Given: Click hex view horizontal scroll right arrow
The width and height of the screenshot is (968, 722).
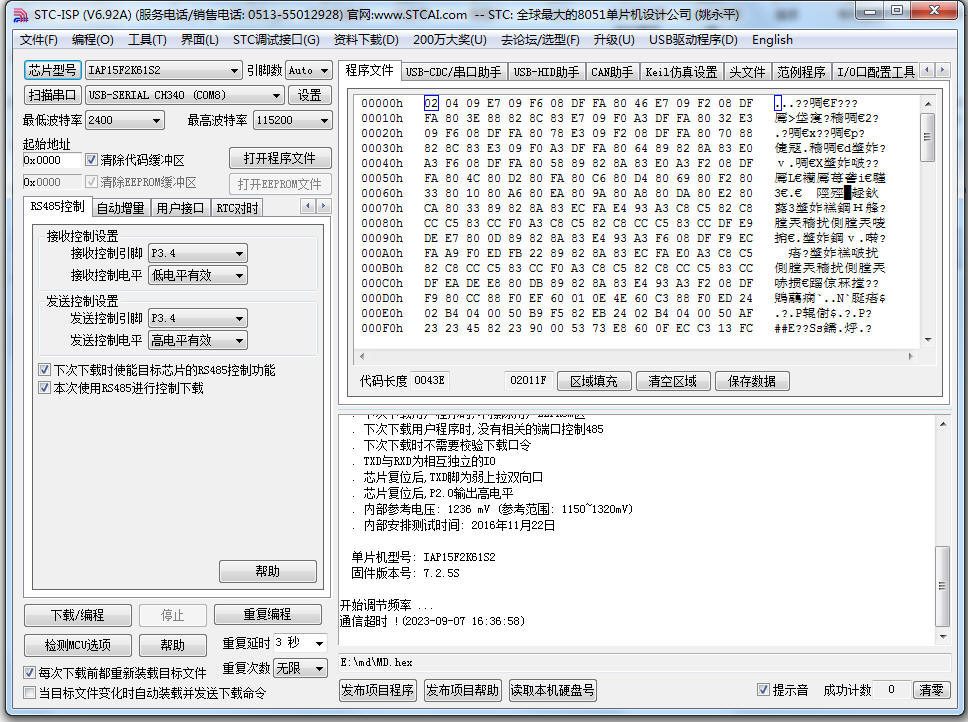Looking at the screenshot, I should click(911, 356).
